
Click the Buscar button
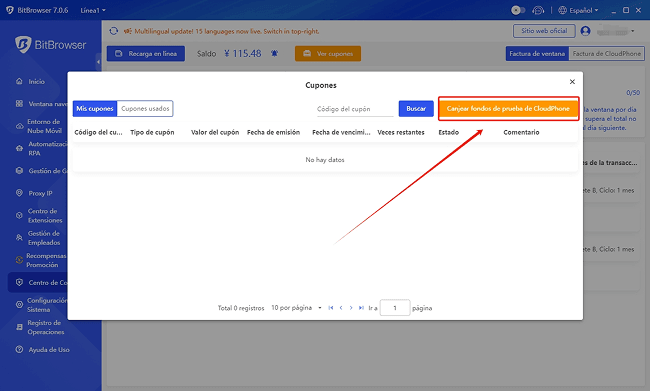click(416, 109)
